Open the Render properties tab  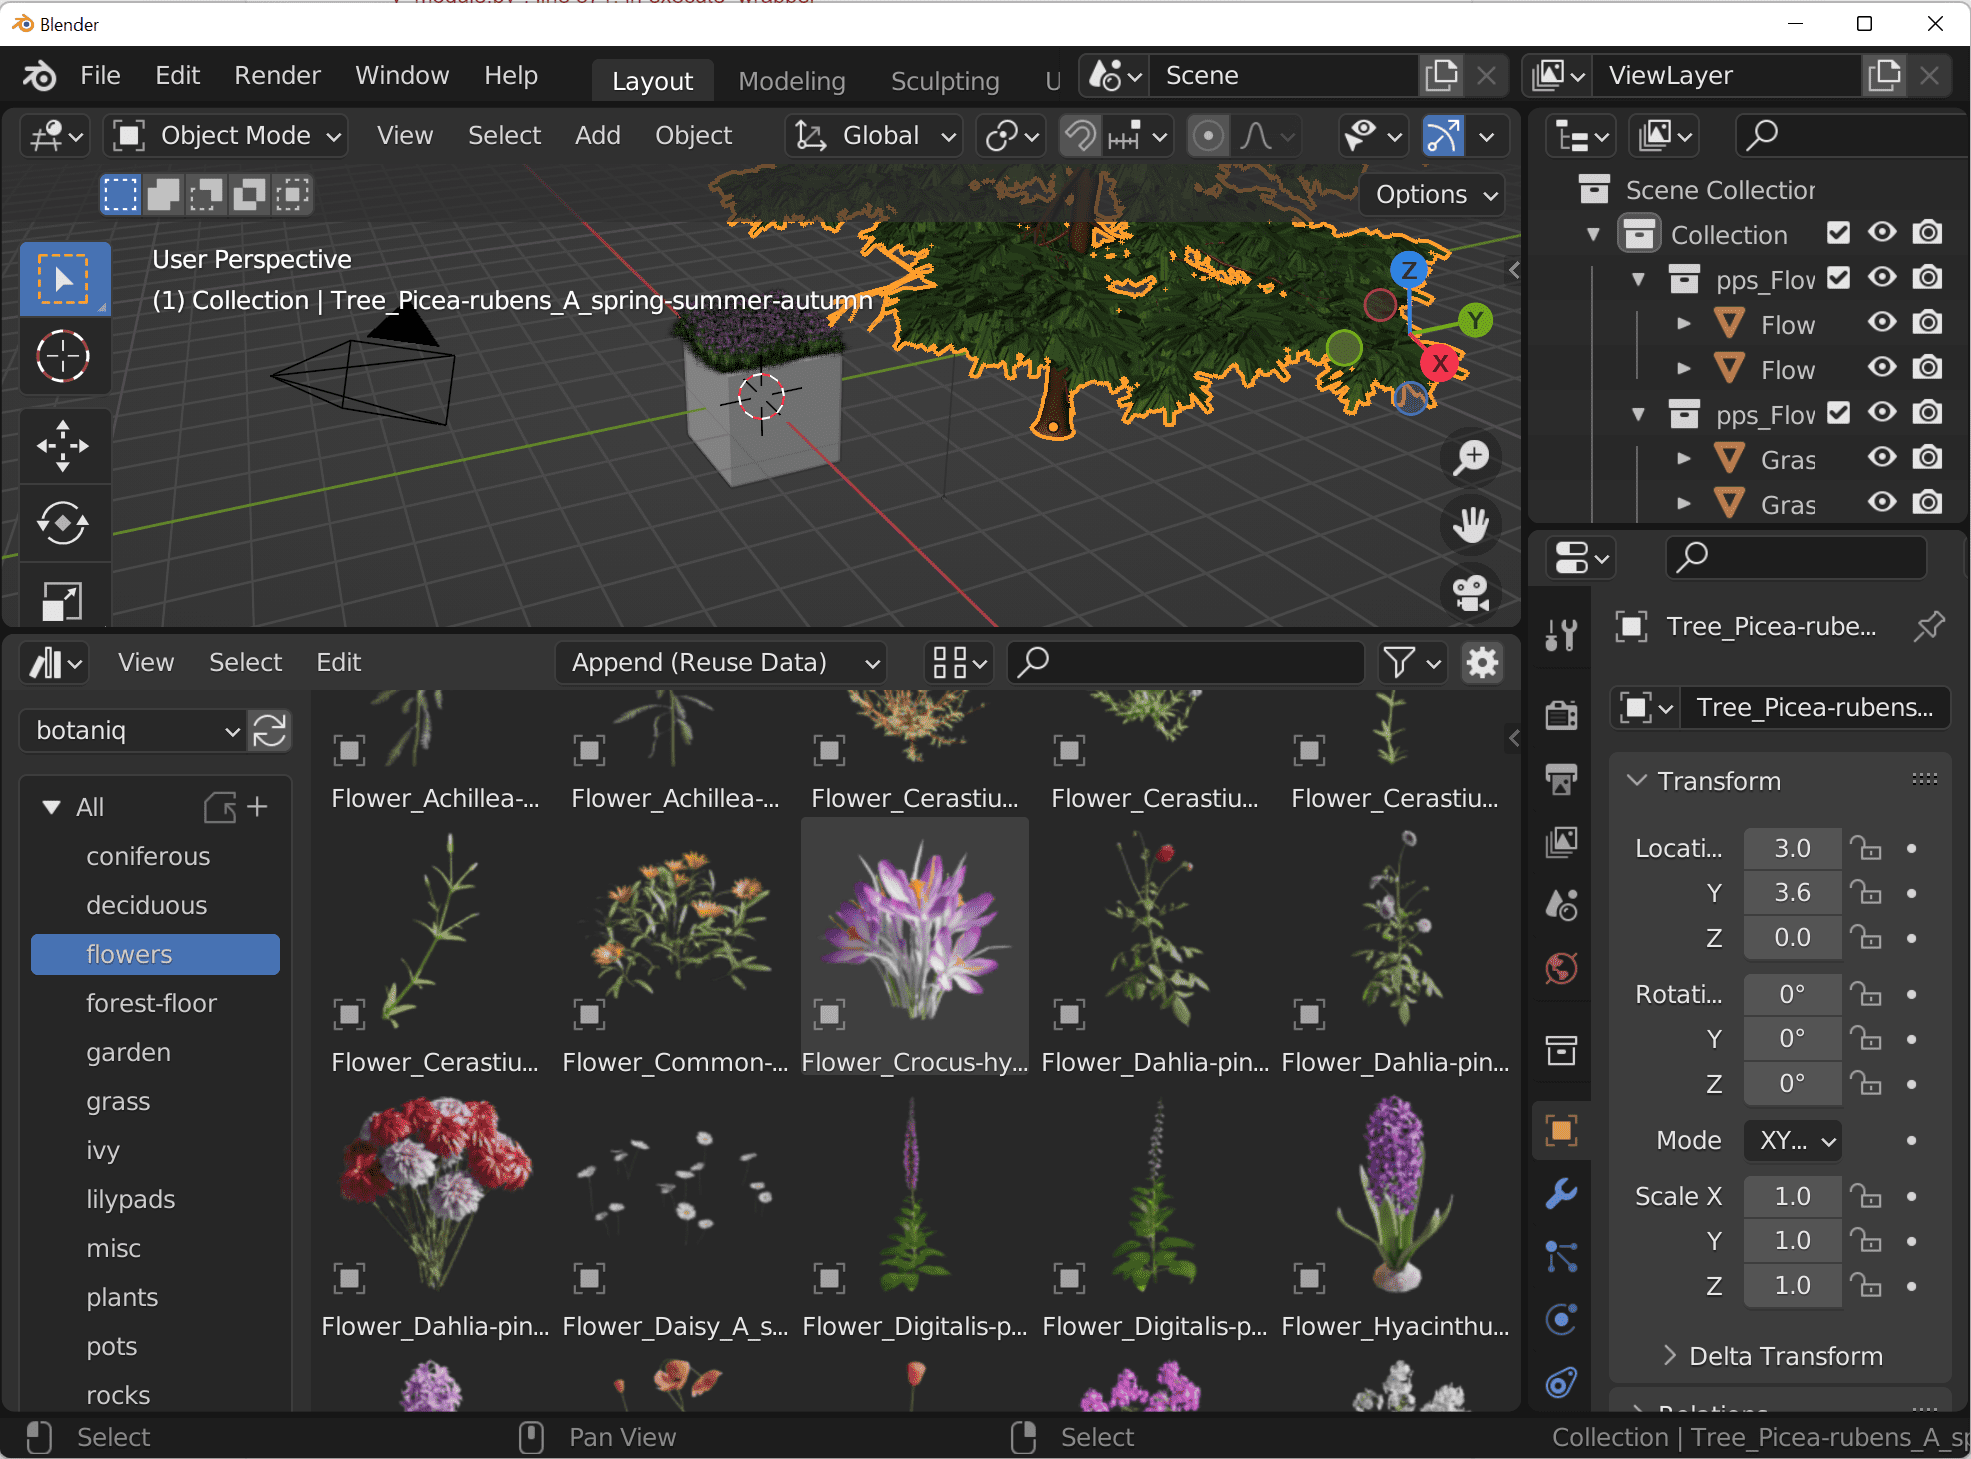tap(1561, 715)
